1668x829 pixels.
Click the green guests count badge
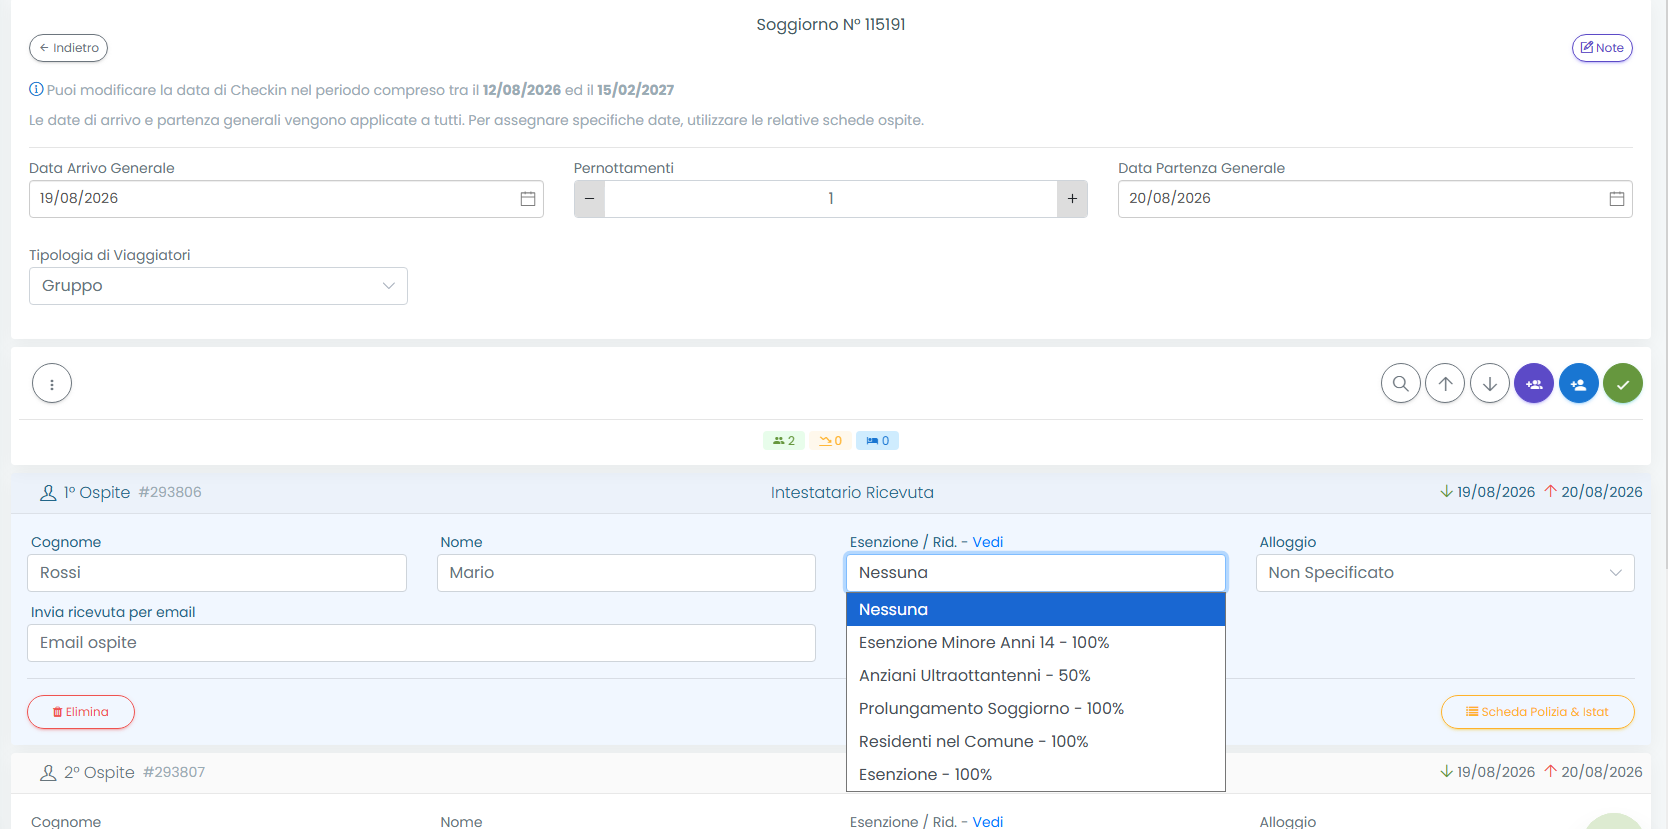[x=784, y=441]
